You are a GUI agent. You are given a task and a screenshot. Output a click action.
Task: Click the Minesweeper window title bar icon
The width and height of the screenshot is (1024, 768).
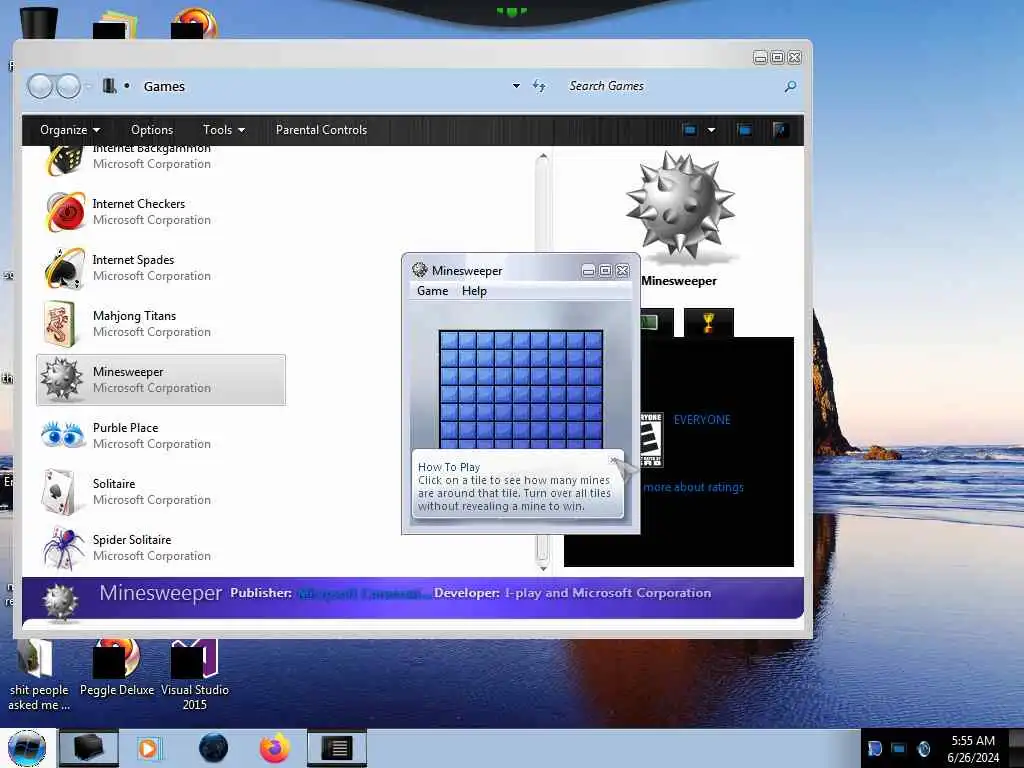(419, 270)
